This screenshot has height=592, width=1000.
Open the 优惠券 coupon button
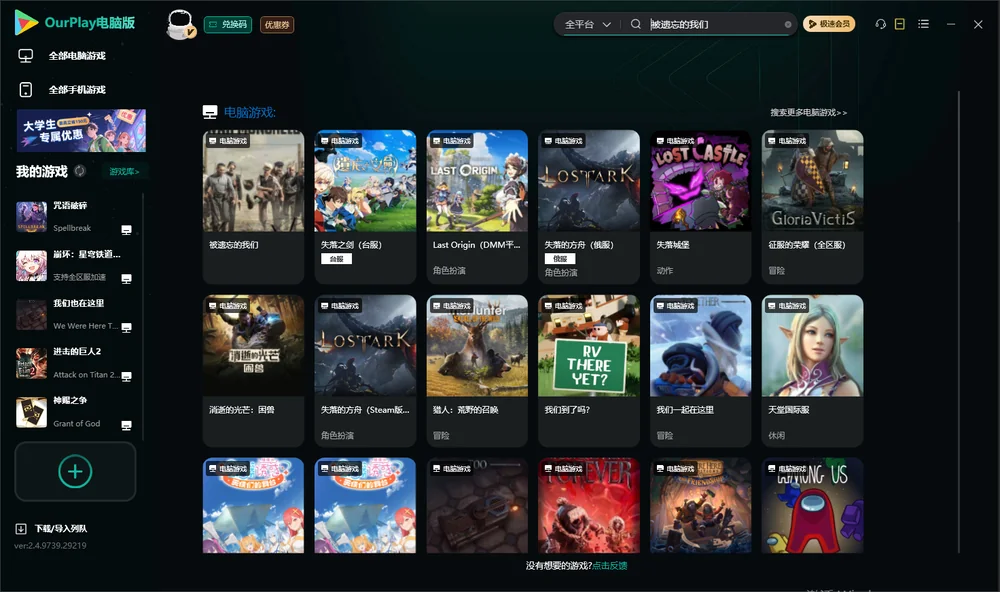click(277, 24)
